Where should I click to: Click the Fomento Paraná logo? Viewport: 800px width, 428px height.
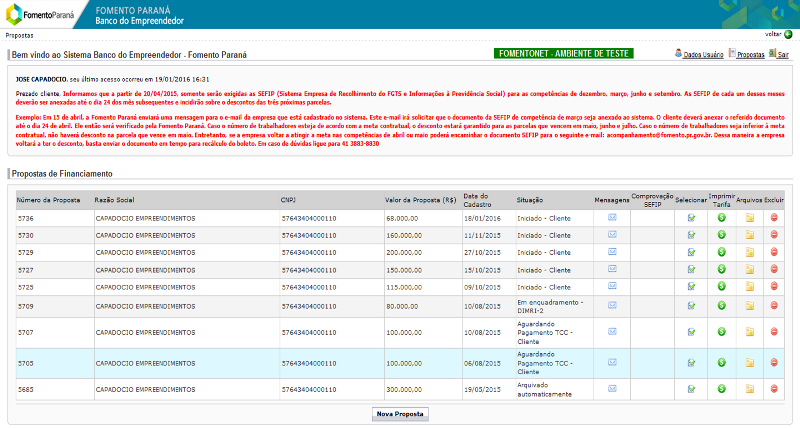(x=39, y=14)
